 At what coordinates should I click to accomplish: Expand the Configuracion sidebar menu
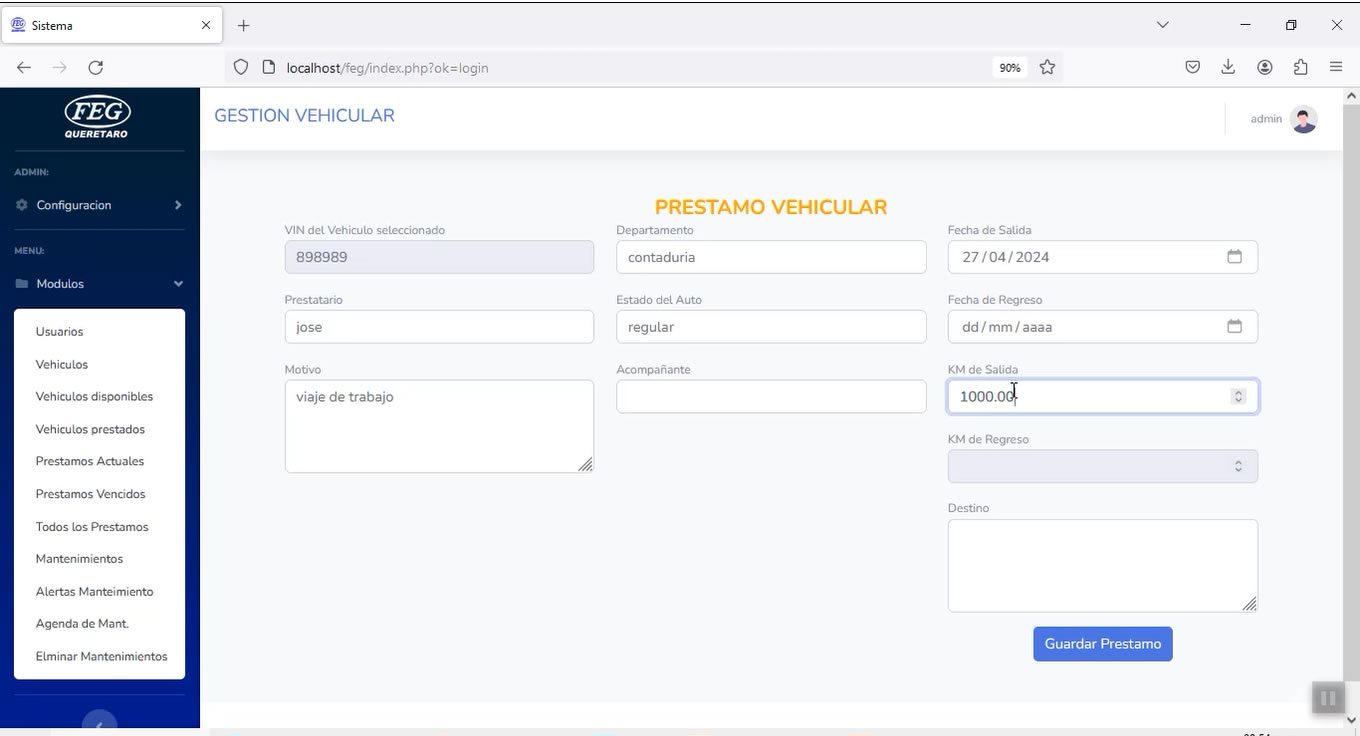(99, 205)
